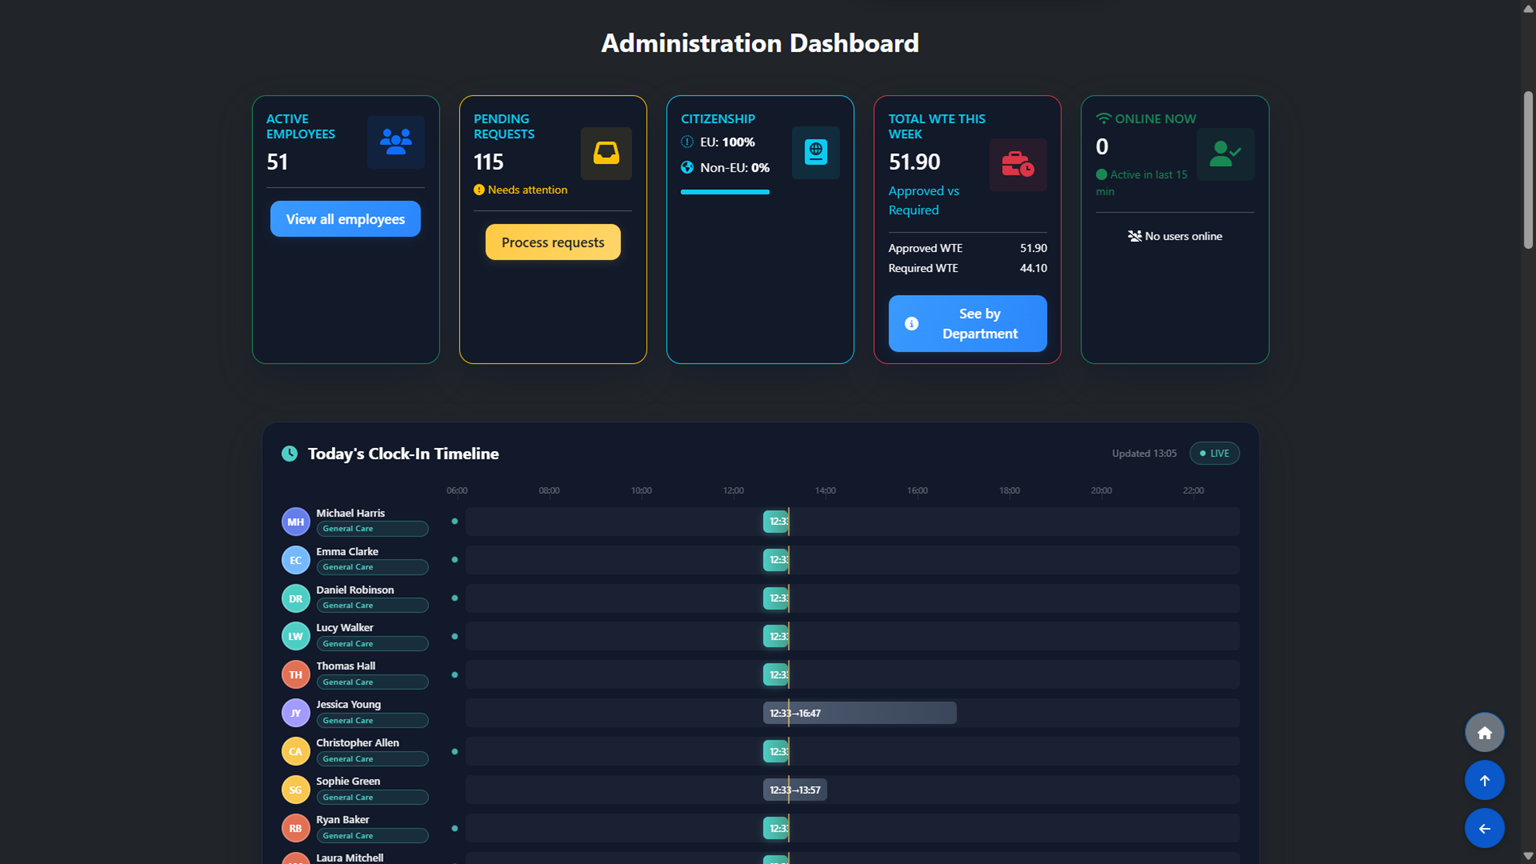Screen dimensions: 1536x864
Task: Click Christopher Allen CA avatar
Action: pyautogui.click(x=295, y=752)
